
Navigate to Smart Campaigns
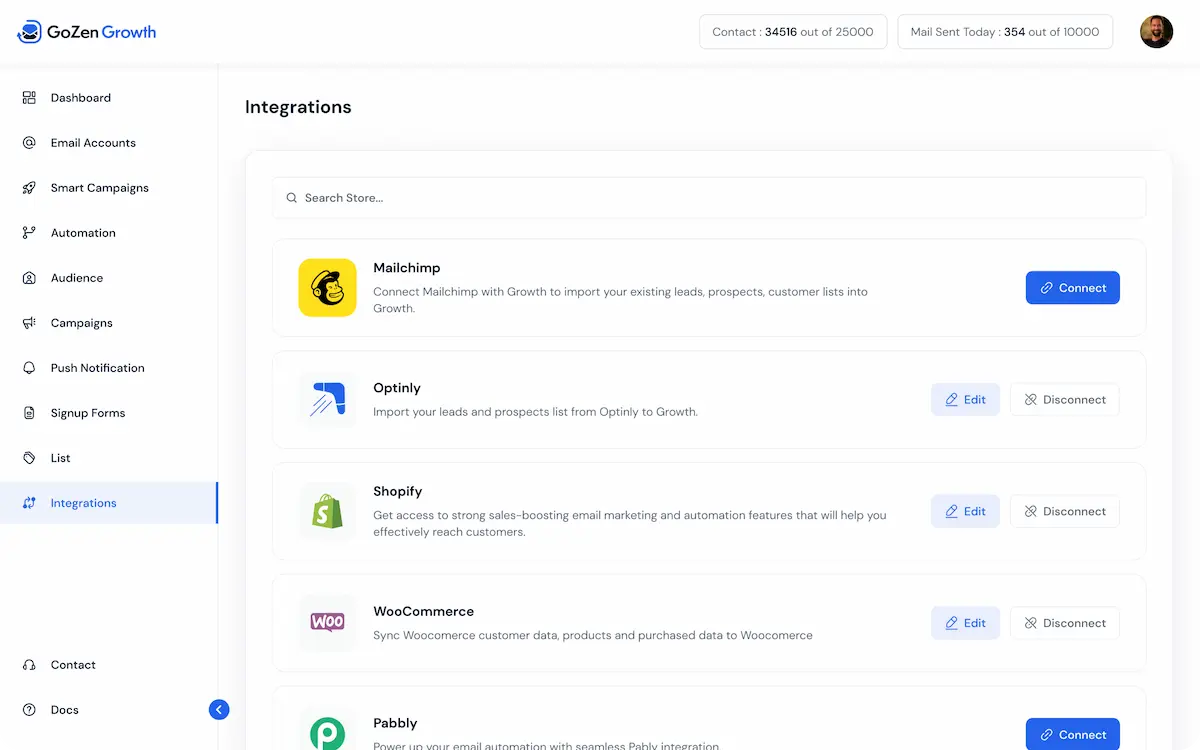(99, 187)
